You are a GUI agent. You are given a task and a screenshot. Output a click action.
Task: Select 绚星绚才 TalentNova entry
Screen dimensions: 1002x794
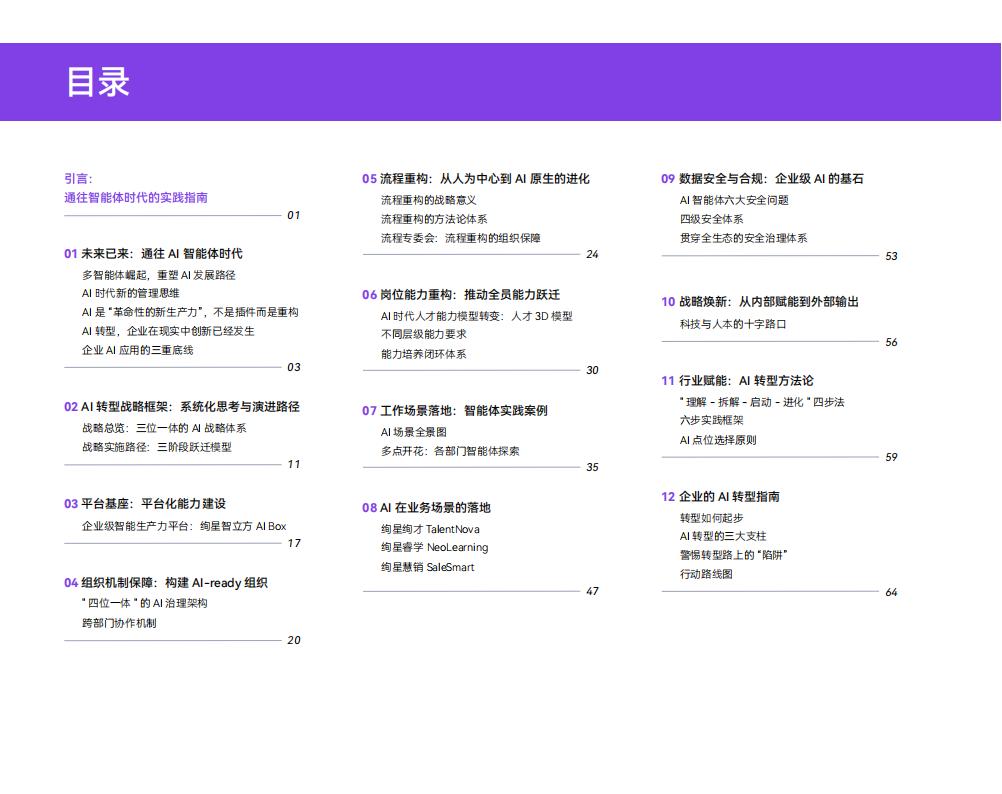coord(430,529)
